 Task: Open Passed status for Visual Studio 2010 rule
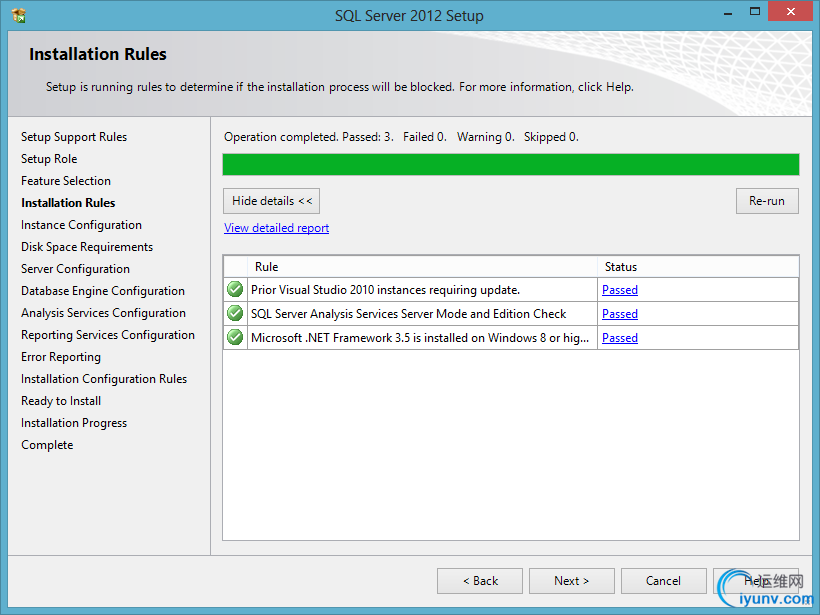click(x=620, y=290)
